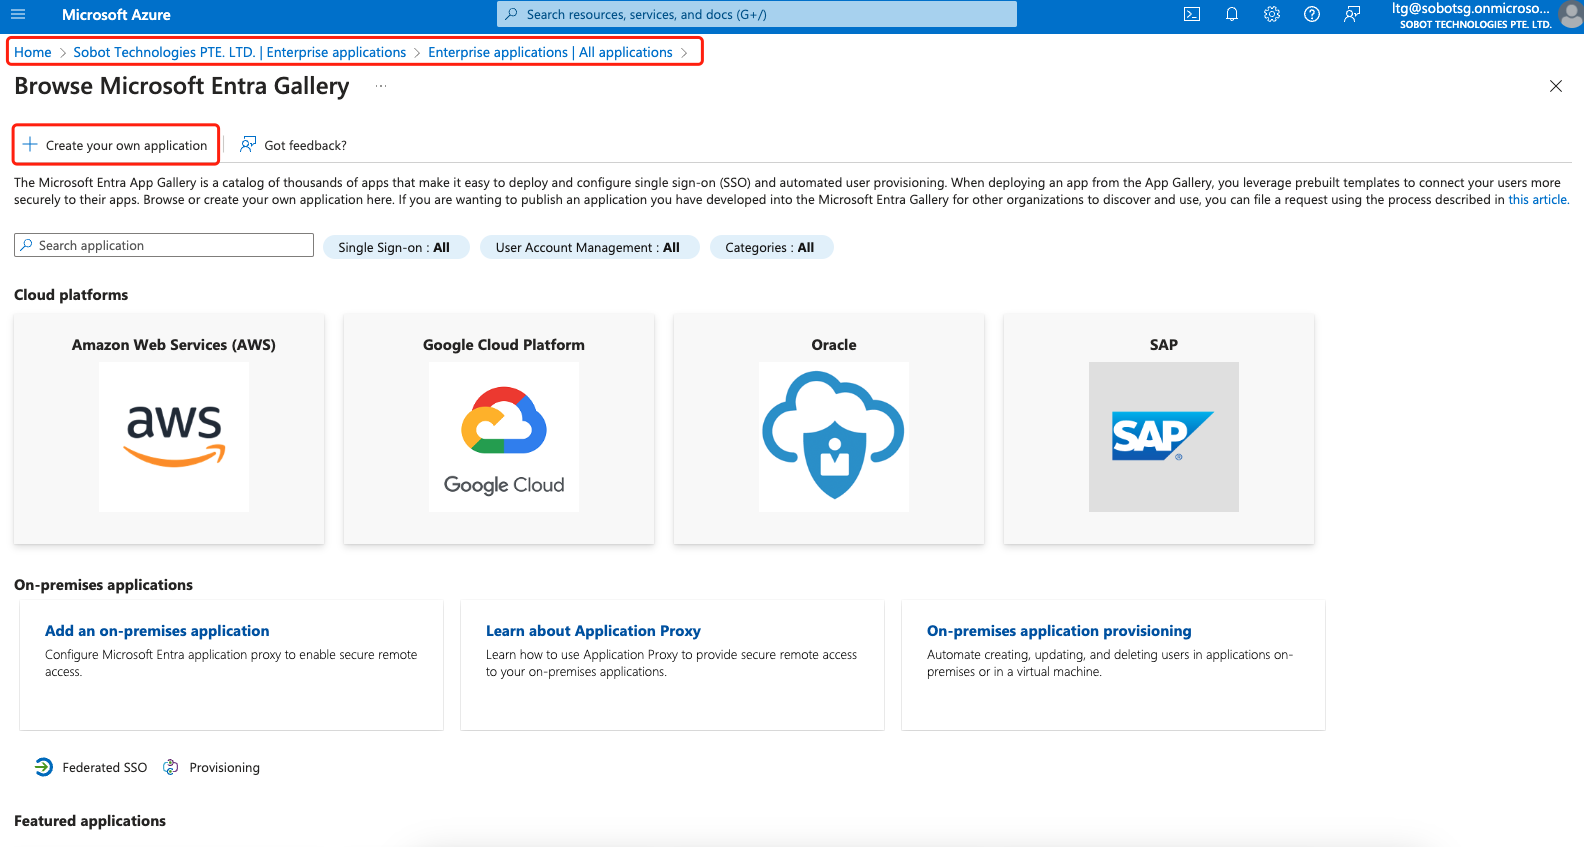Click the On-premises applications heading
1584x847 pixels.
[104, 585]
